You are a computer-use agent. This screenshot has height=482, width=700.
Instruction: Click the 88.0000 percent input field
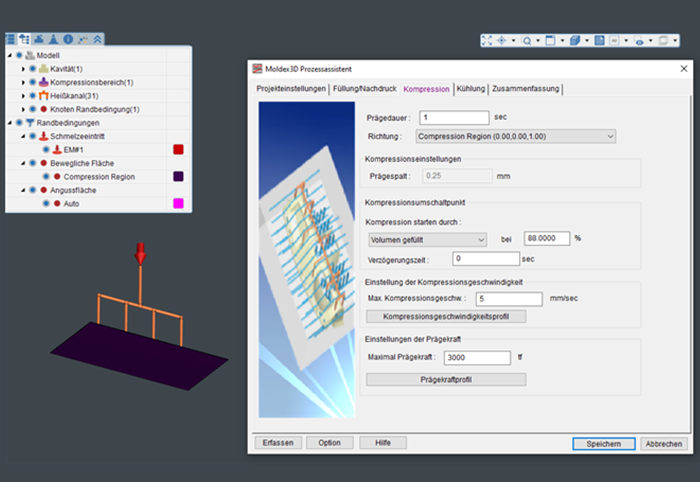547,238
